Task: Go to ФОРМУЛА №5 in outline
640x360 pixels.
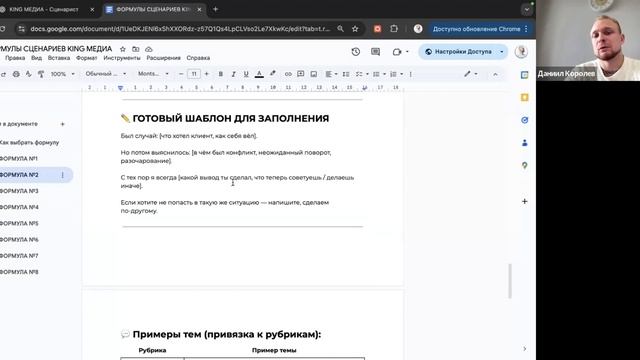Action: tap(19, 223)
